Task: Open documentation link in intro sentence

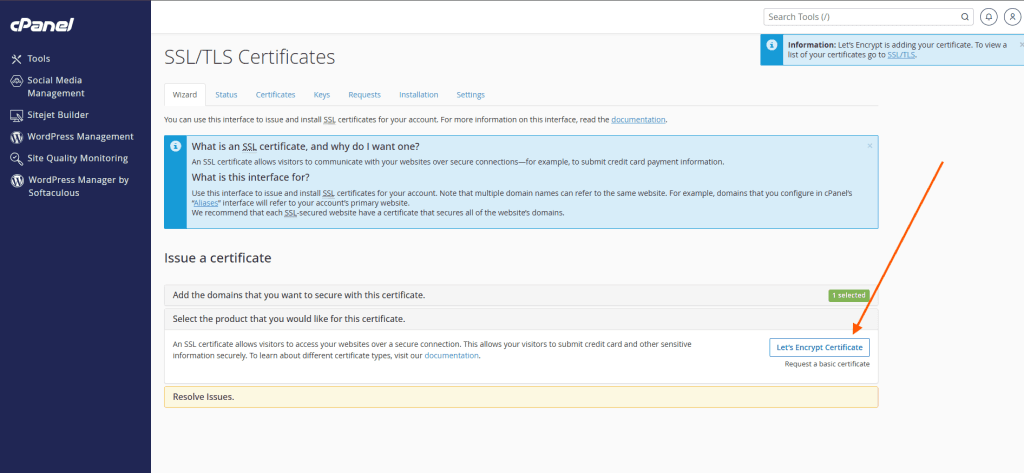Action: click(x=638, y=120)
